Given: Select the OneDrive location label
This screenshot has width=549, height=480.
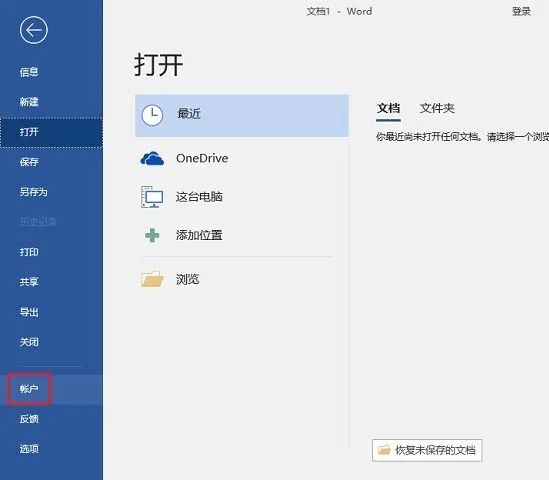Looking at the screenshot, I should pyautogui.click(x=202, y=158).
